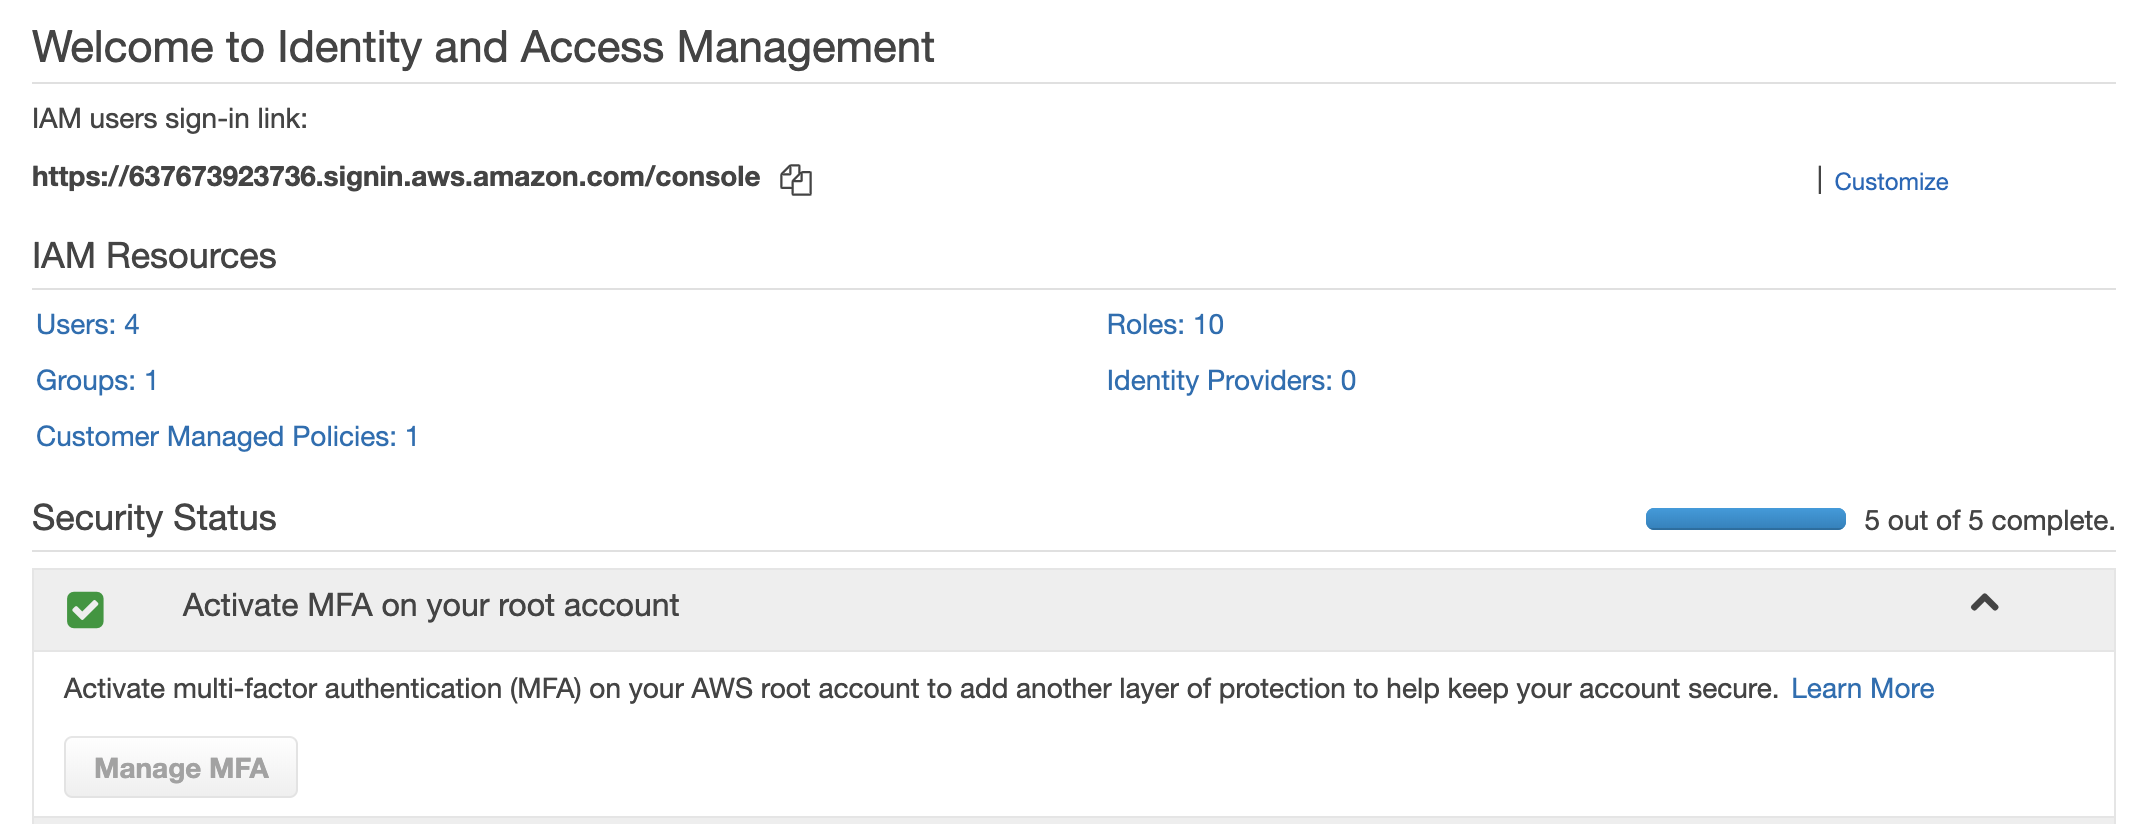Click the IAM Resources heading
Viewport: 2148px width, 824px height.
click(154, 256)
